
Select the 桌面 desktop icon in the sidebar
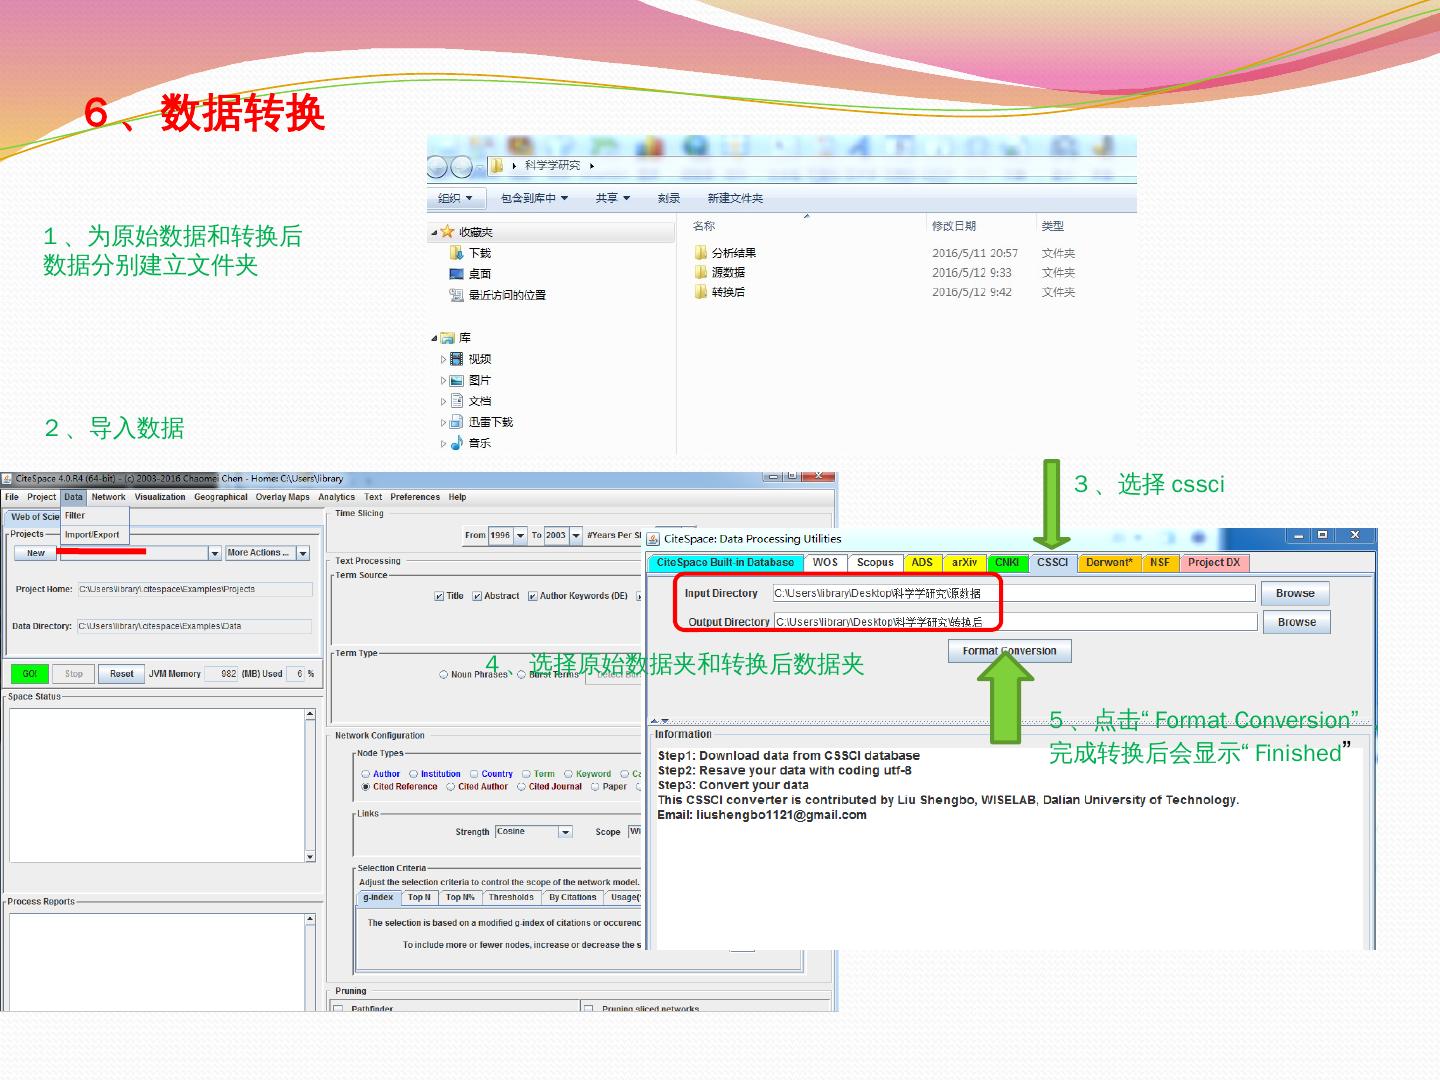pyautogui.click(x=457, y=274)
